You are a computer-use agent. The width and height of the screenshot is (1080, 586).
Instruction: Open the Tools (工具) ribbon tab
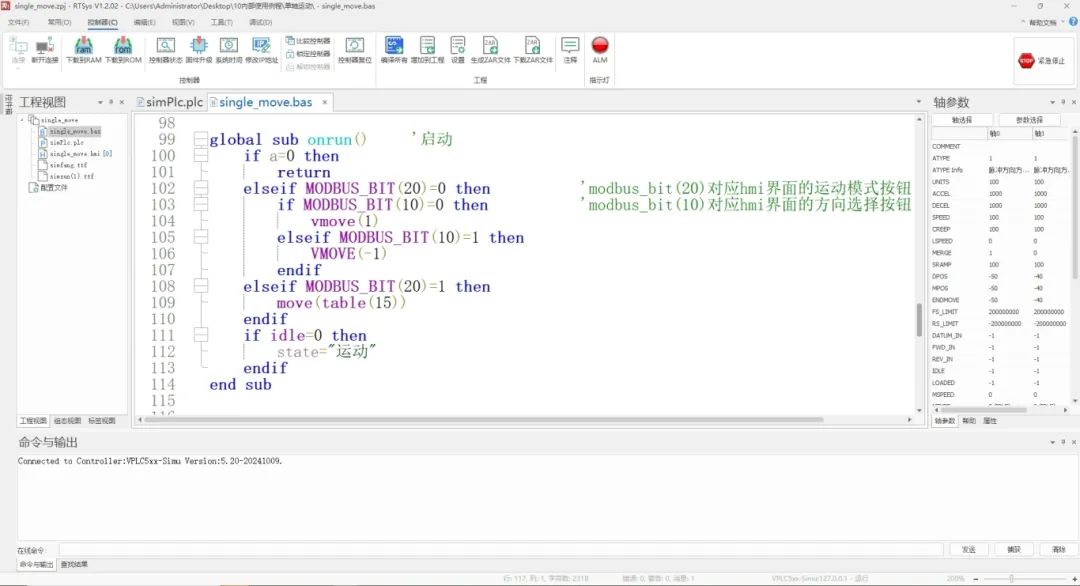click(222, 22)
